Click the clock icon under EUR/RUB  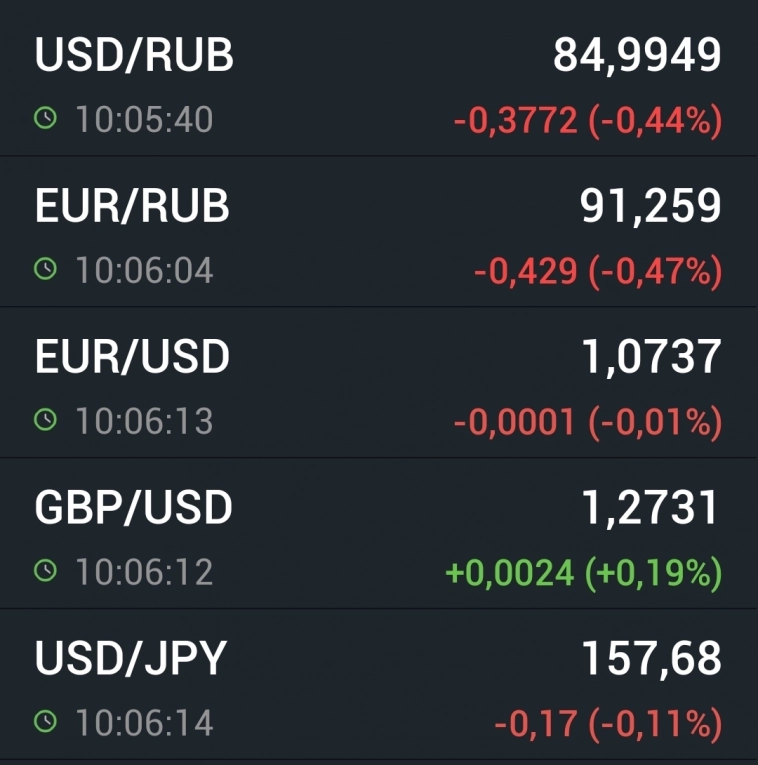45,270
